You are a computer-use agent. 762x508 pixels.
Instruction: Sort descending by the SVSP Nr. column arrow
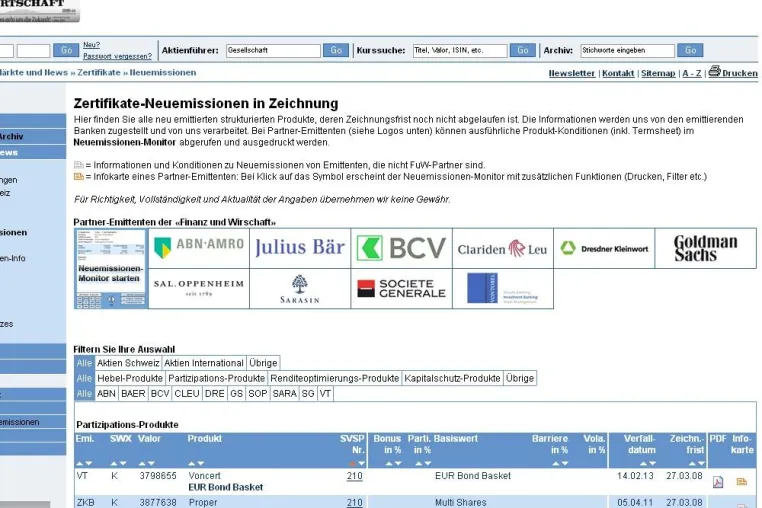(x=361, y=463)
